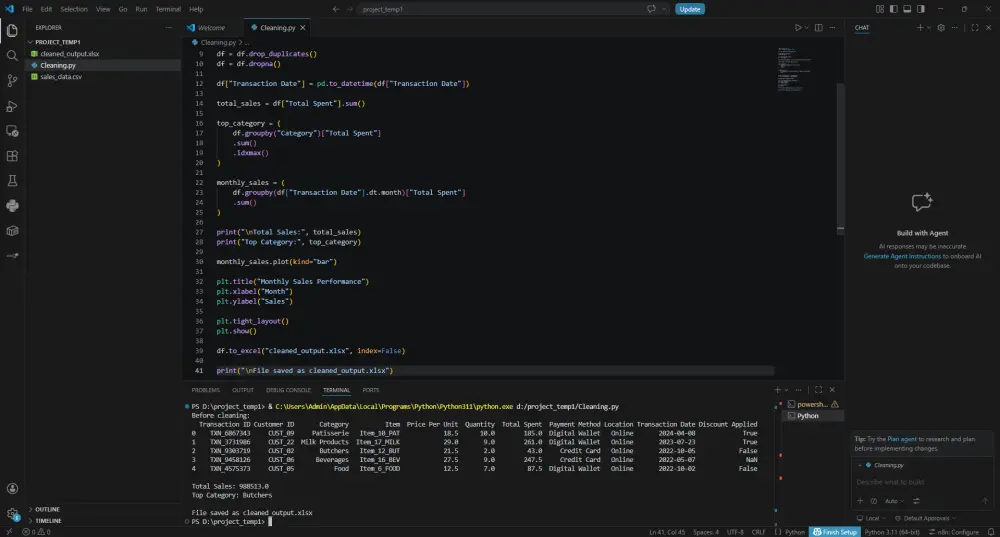Click n8n: Configure in status bar
The image size is (1000, 537).
pos(953,532)
